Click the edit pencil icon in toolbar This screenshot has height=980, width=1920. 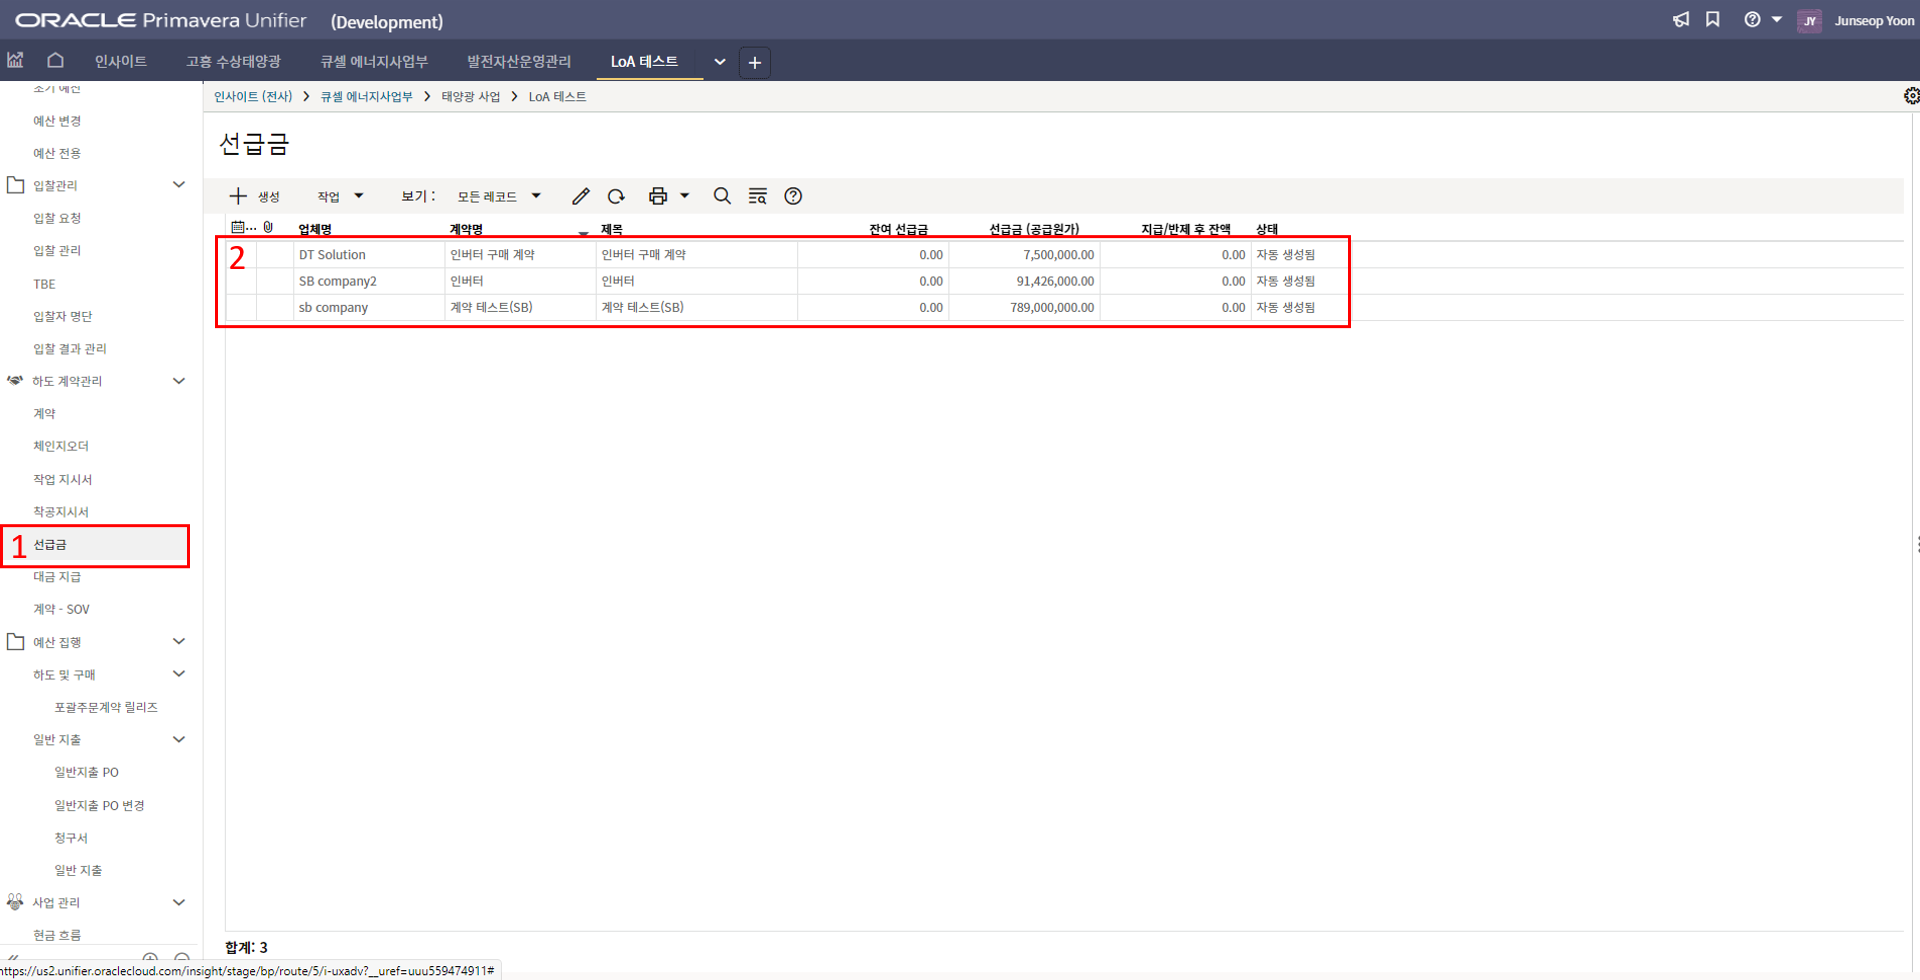[x=580, y=196]
